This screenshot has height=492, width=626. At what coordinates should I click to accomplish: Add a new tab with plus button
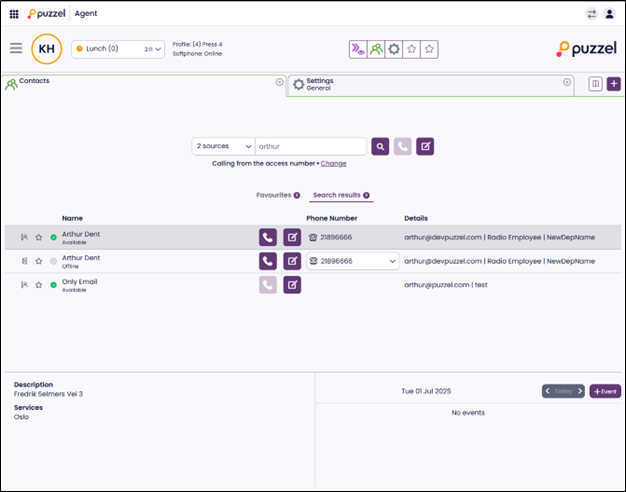pos(614,84)
